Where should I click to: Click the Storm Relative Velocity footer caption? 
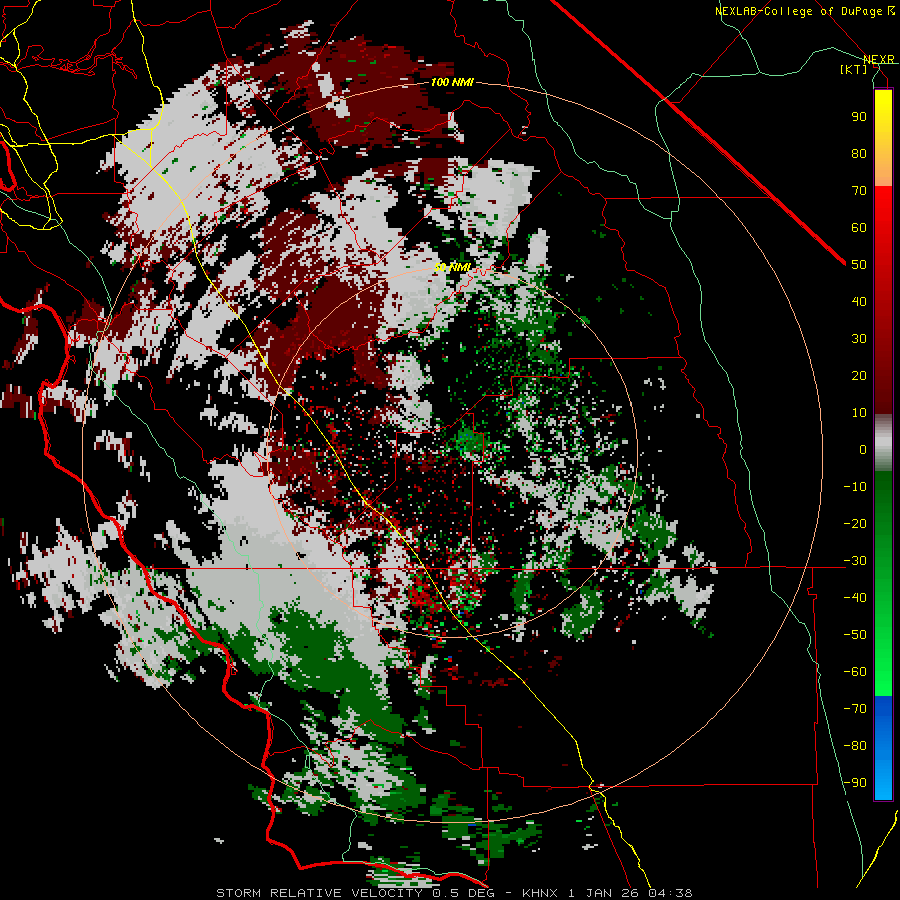[454, 893]
